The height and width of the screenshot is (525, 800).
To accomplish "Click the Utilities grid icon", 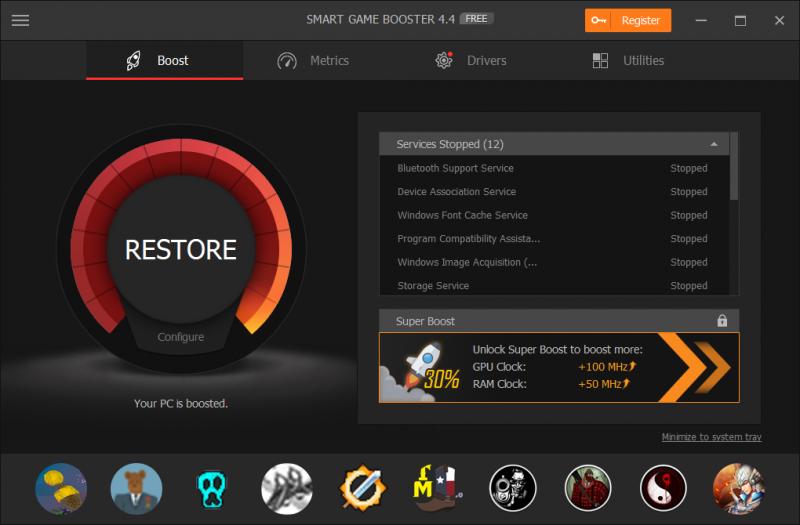I will point(600,61).
